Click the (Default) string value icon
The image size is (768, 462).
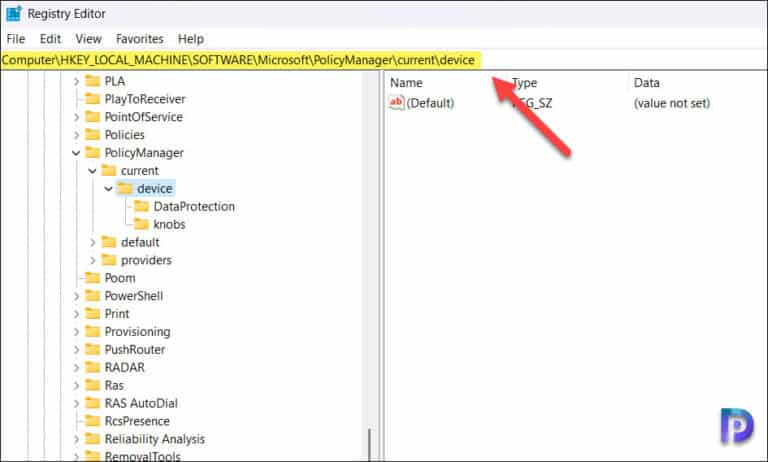(396, 103)
